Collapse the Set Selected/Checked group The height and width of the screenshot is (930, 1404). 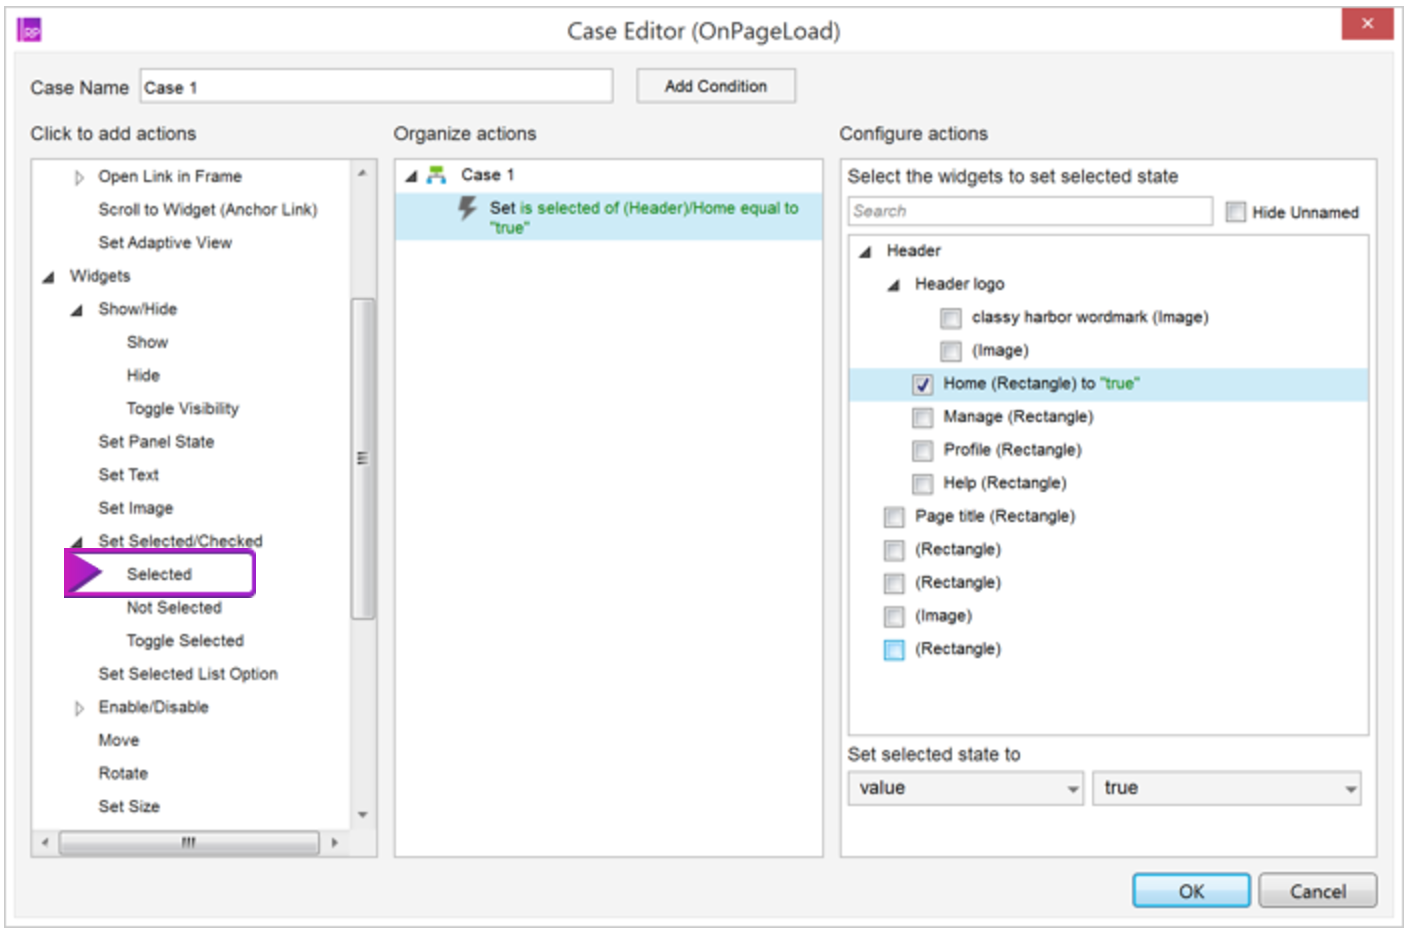point(77,542)
